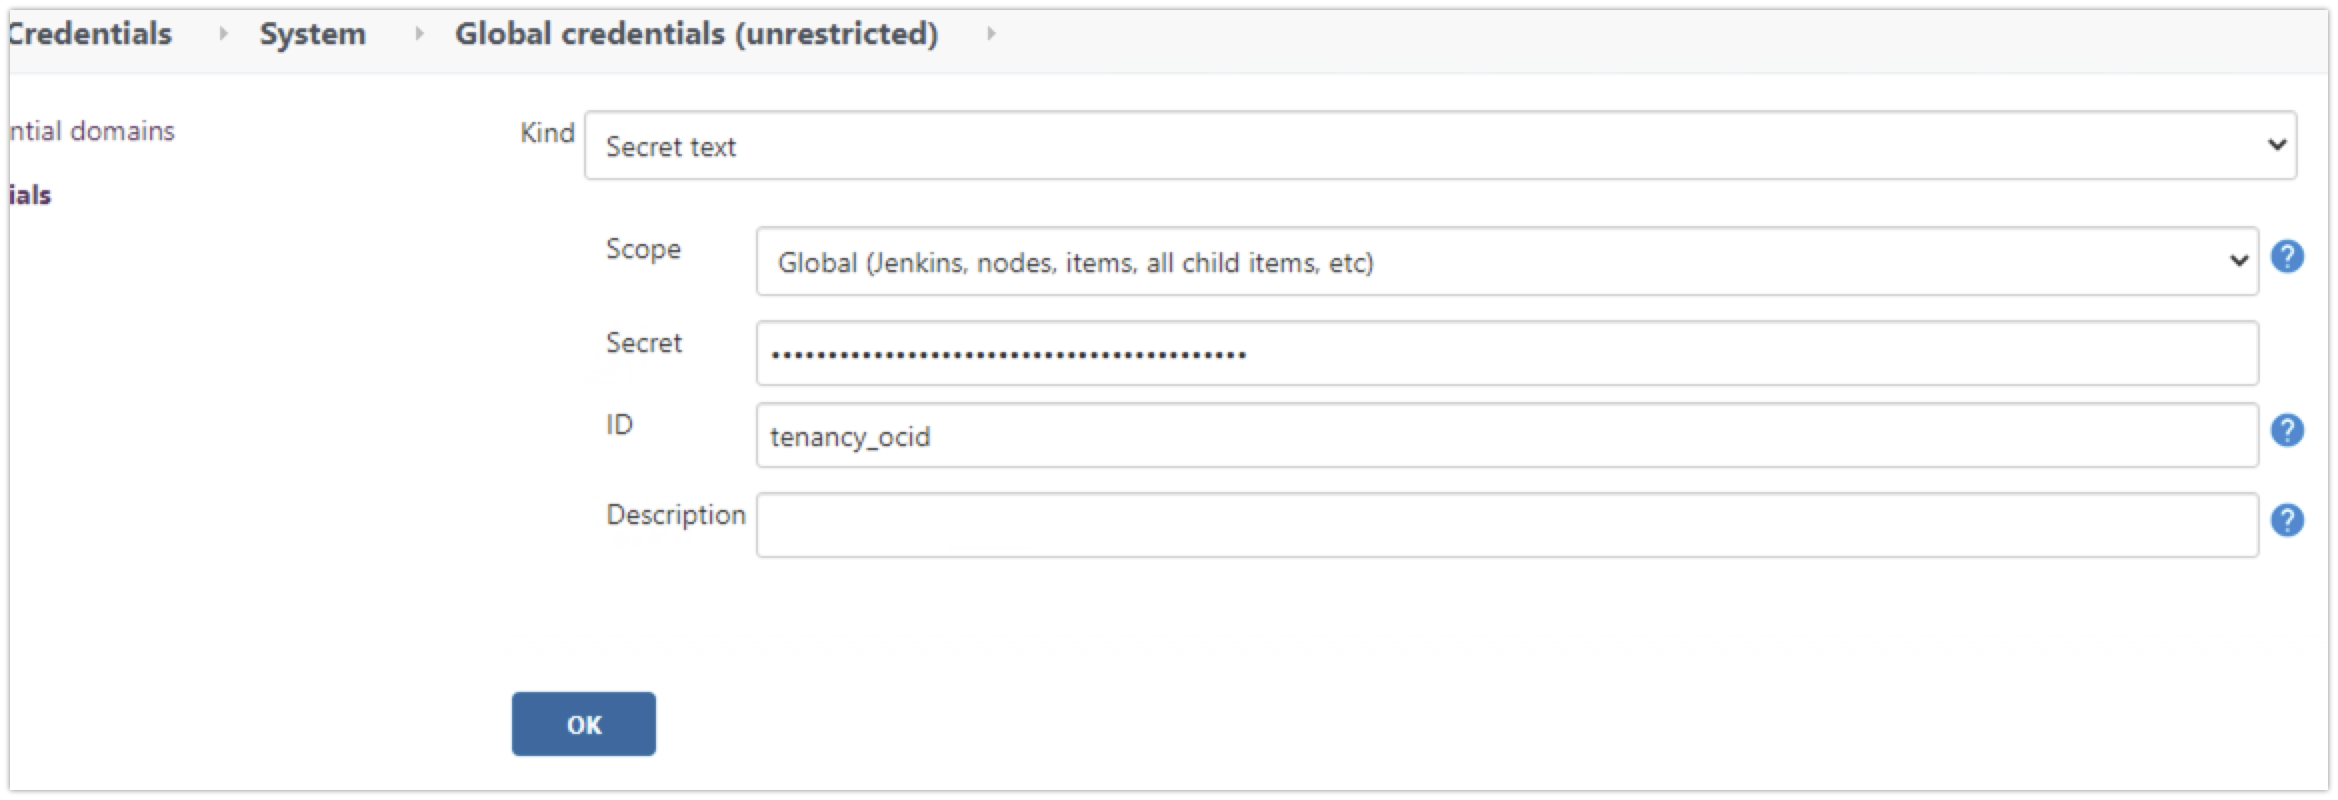Focus the masked Secret field
Viewport: 2338px width, 800px height.
1506,353
